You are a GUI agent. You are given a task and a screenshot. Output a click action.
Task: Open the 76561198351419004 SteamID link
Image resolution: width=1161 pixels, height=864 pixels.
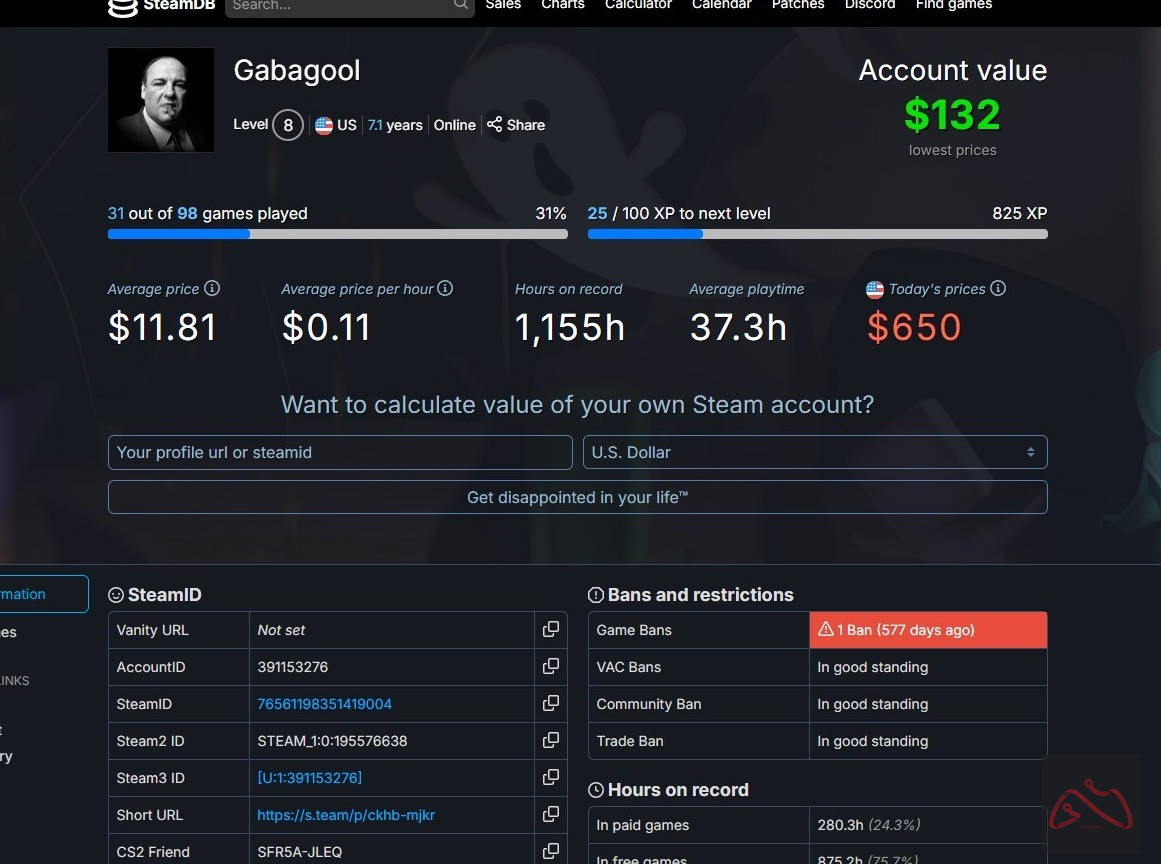tap(324, 704)
